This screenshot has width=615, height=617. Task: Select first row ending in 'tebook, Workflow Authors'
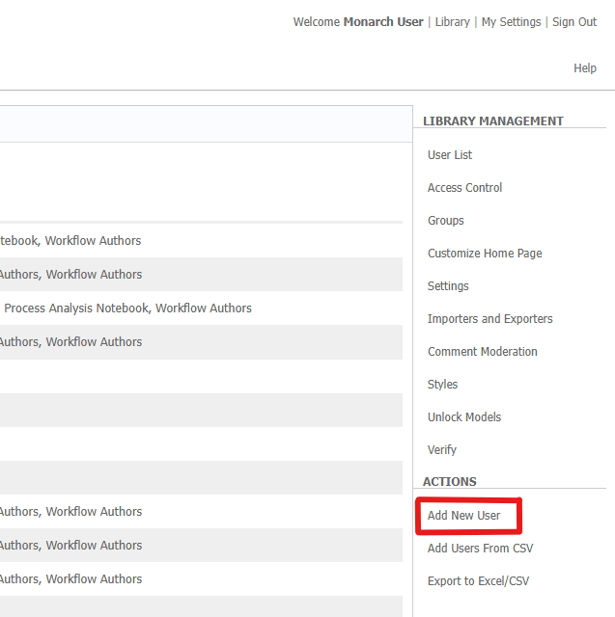70,241
